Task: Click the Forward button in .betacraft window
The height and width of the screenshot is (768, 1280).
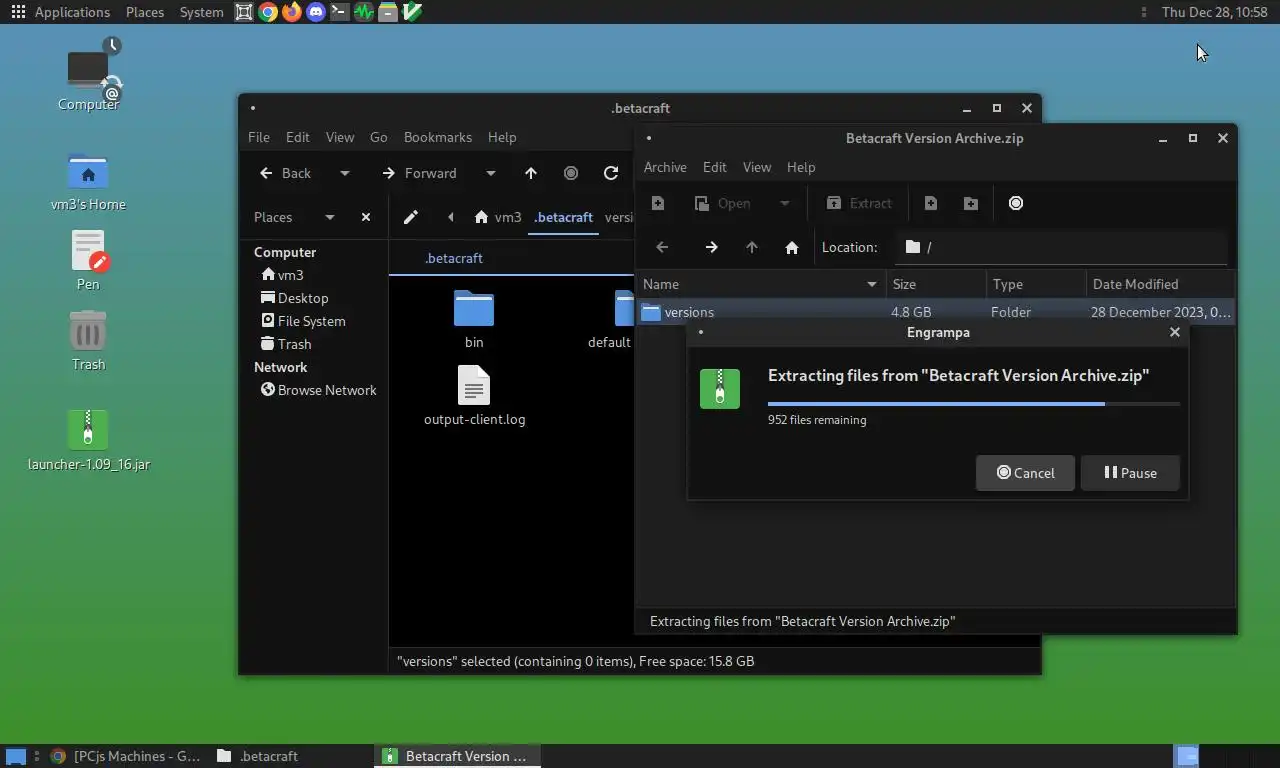Action: pos(419,173)
